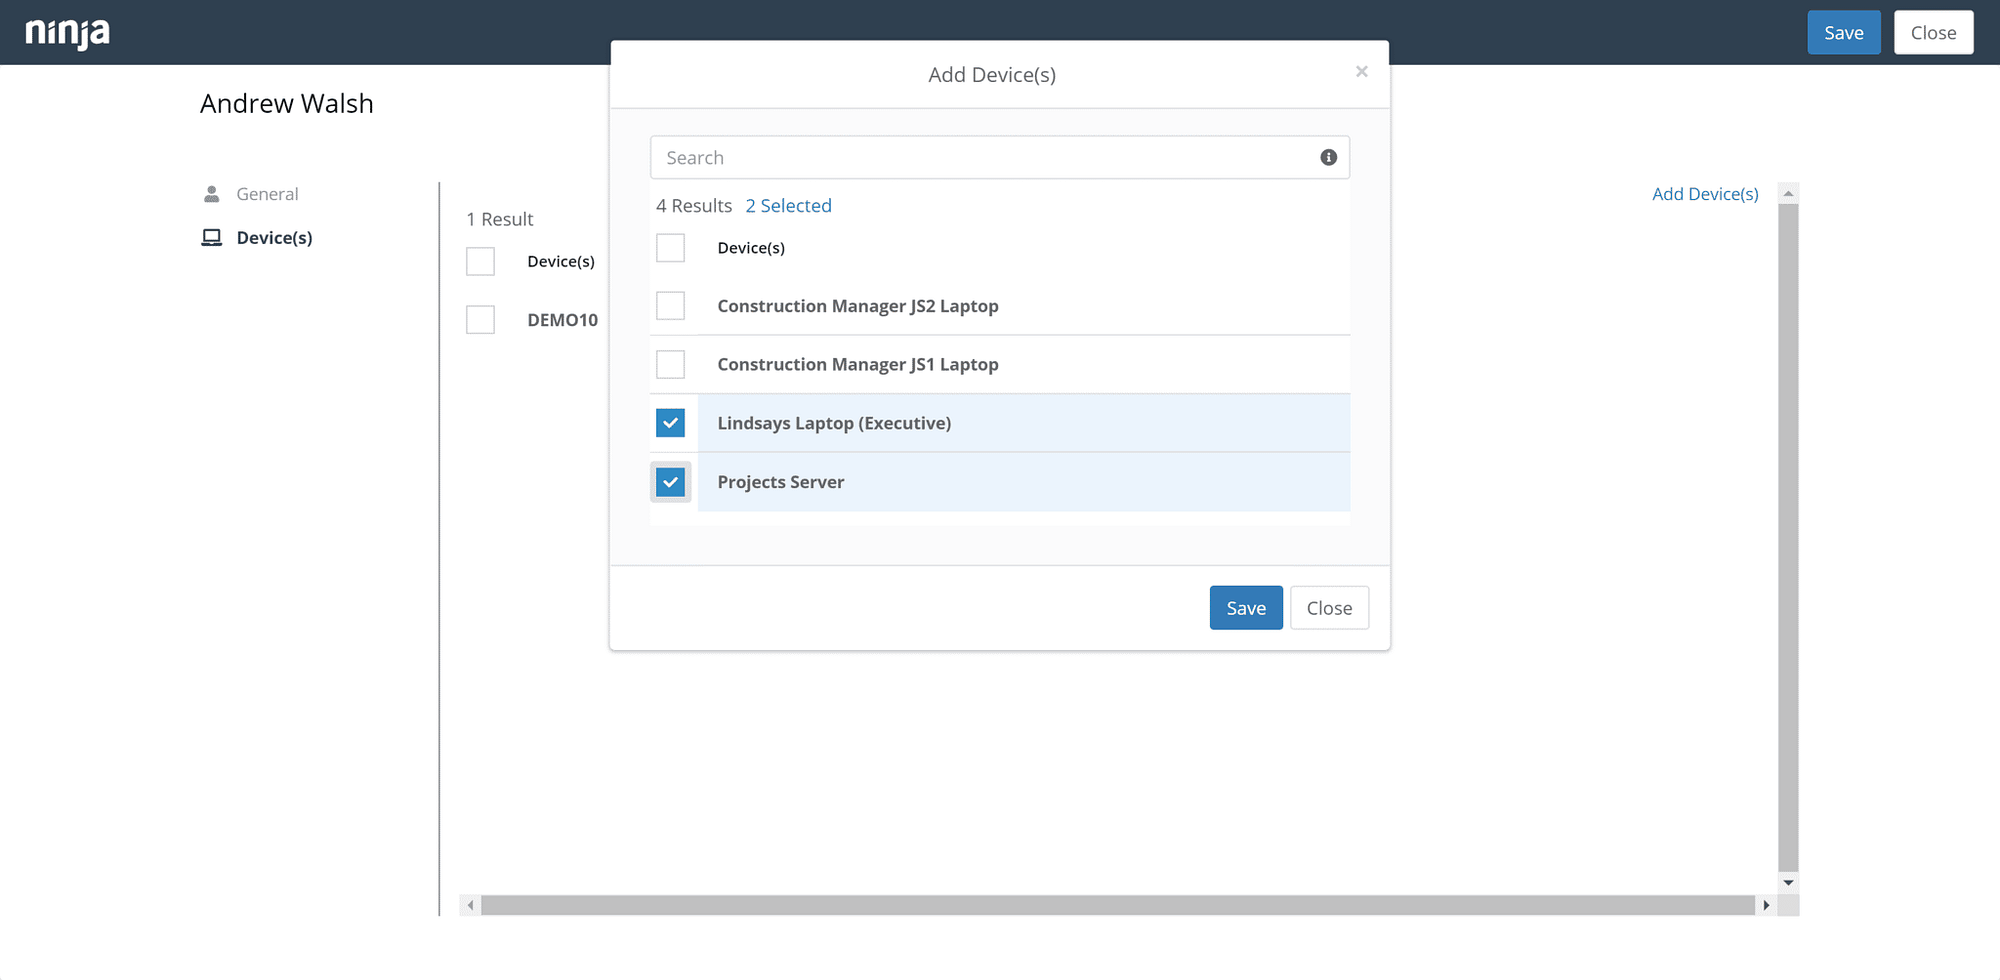Click the Ninja logo in the header
2000x980 pixels.
68,31
